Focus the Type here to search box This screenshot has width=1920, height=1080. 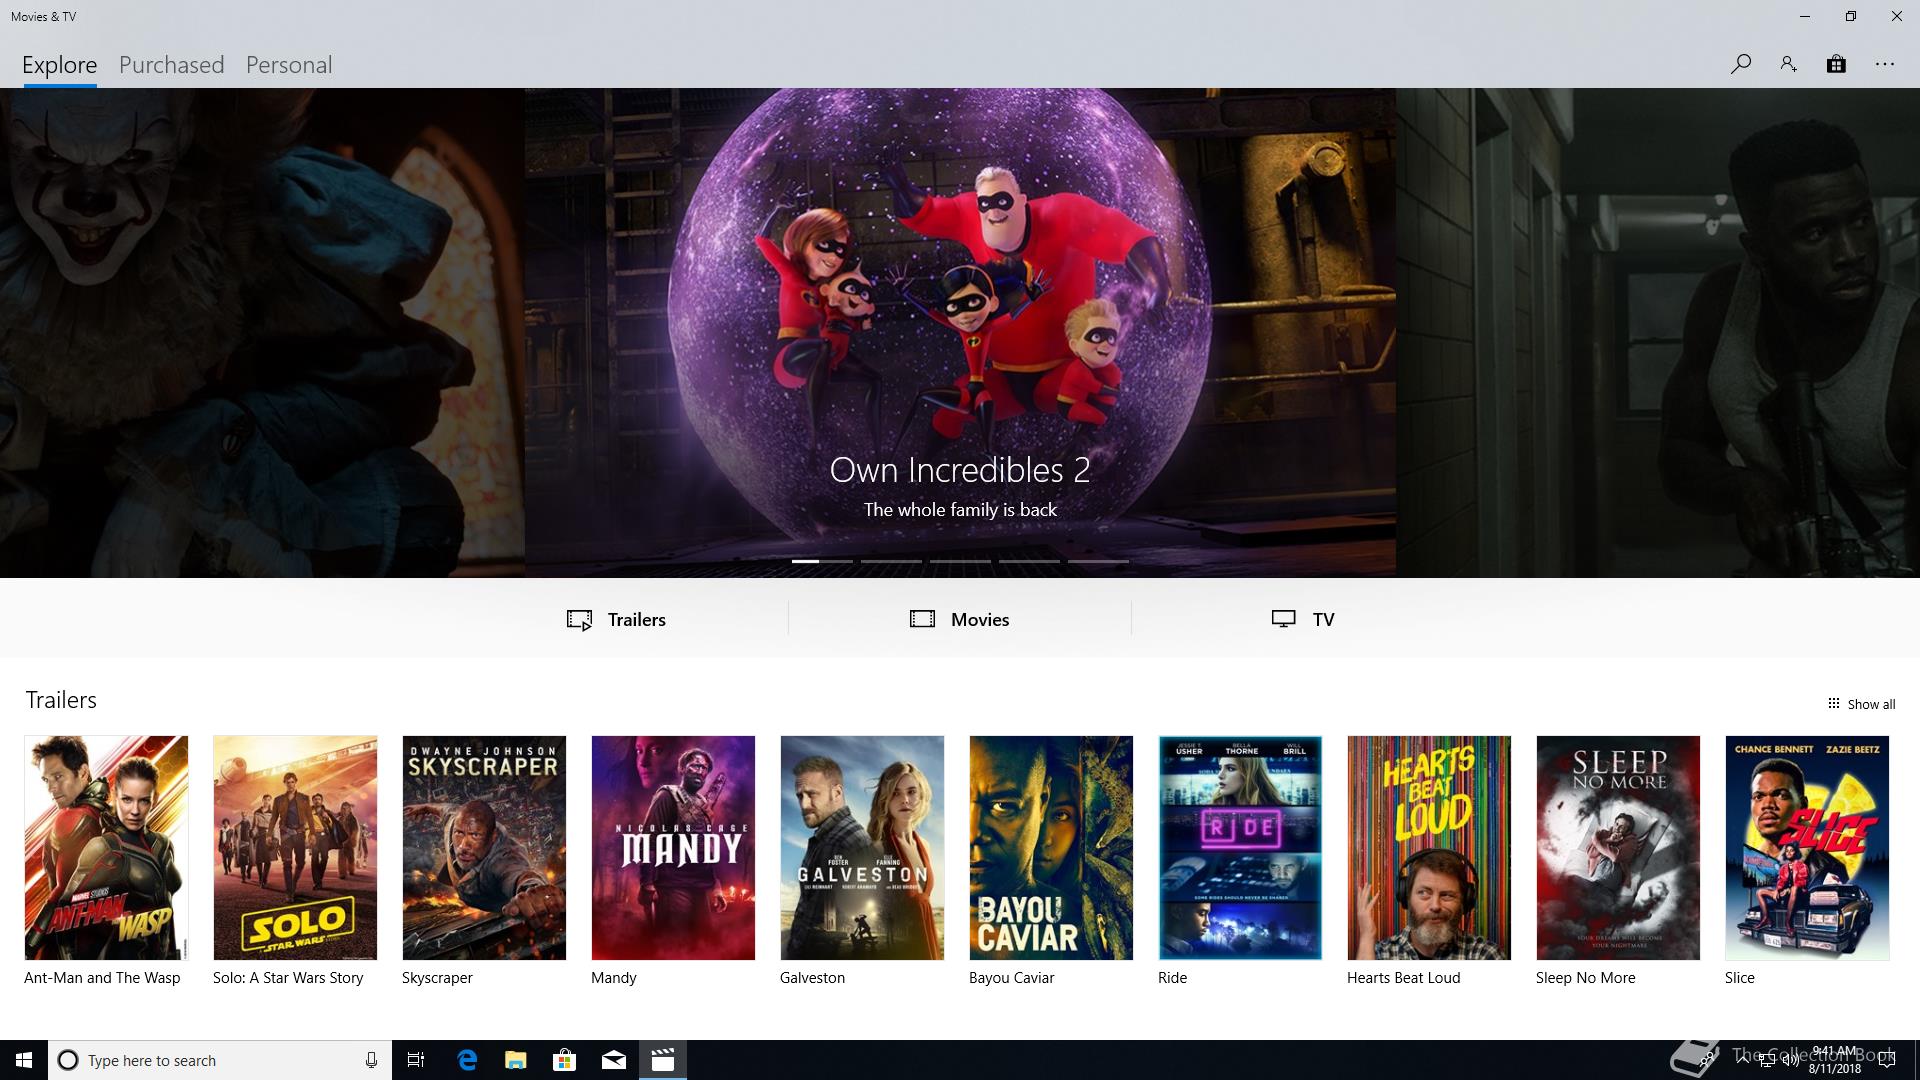pos(220,1060)
